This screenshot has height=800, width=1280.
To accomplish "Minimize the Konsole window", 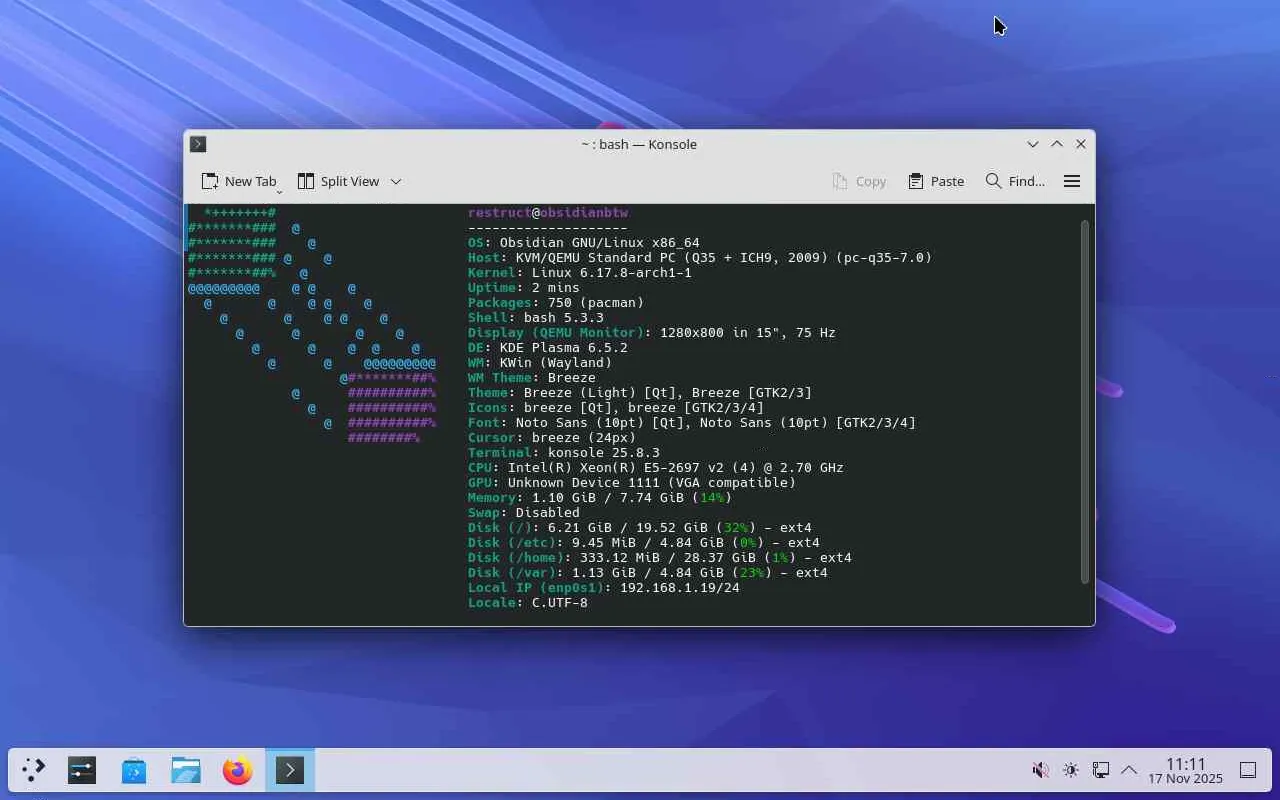I will [1033, 144].
